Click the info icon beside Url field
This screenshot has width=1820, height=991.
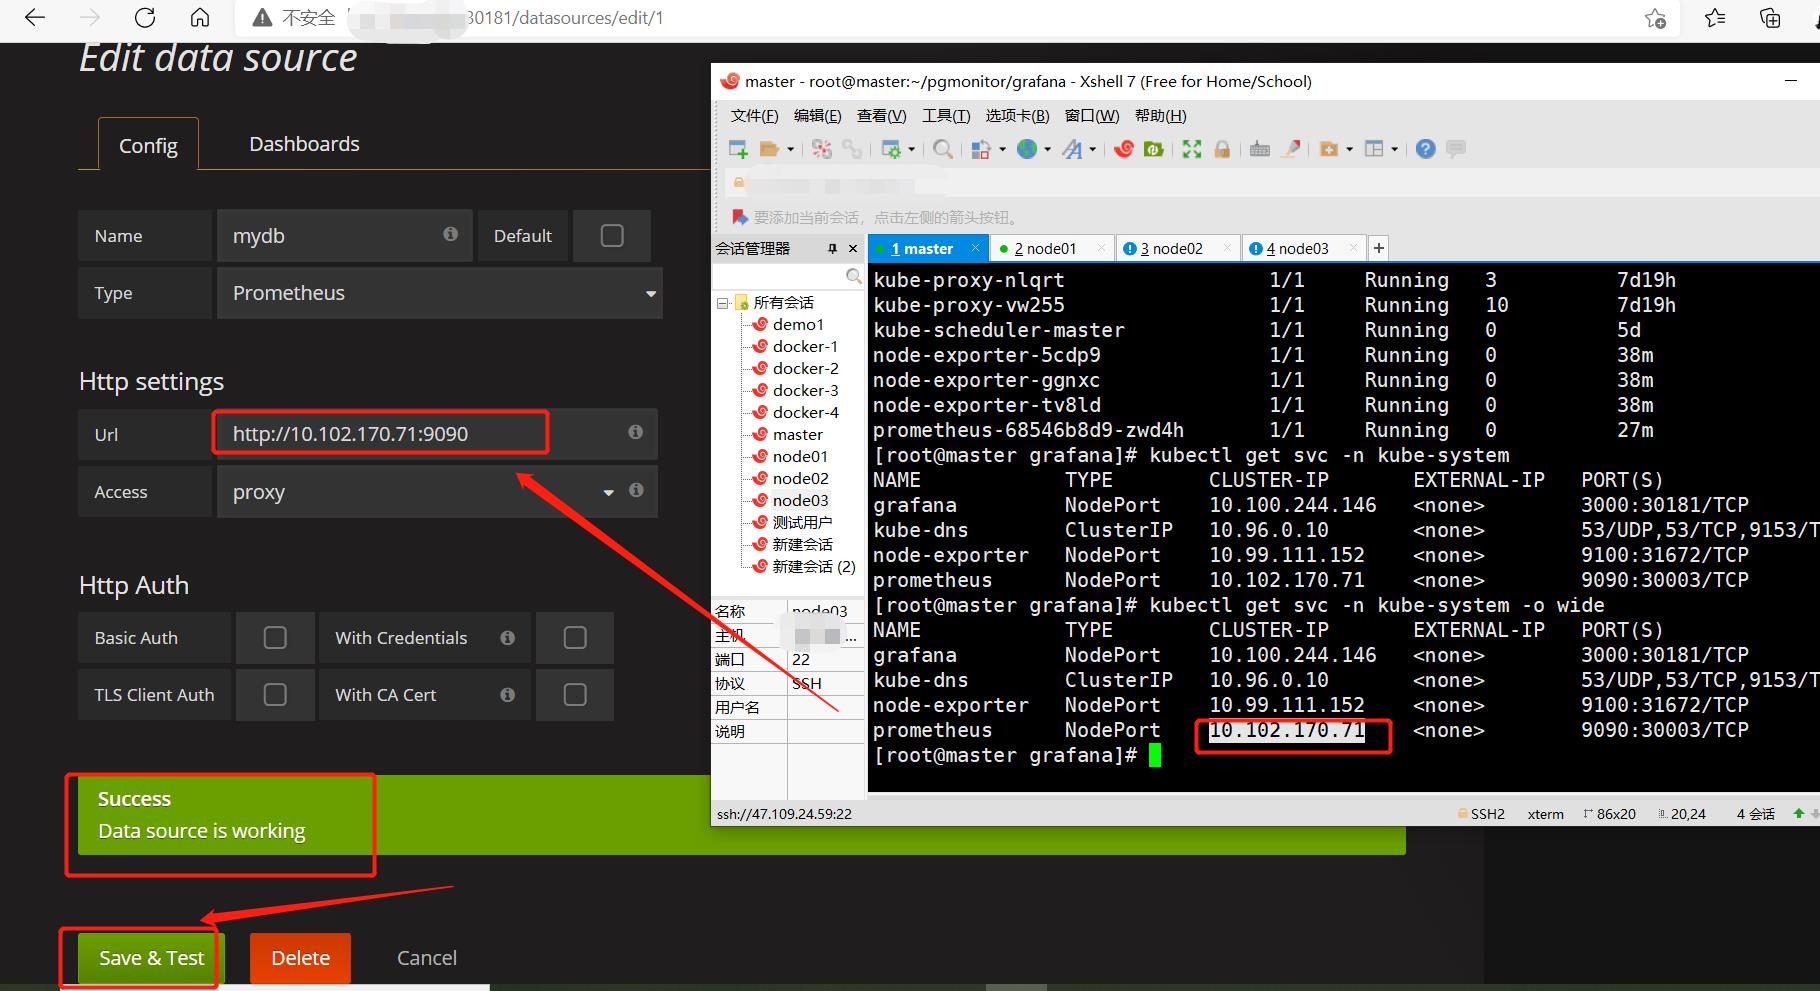click(x=635, y=432)
